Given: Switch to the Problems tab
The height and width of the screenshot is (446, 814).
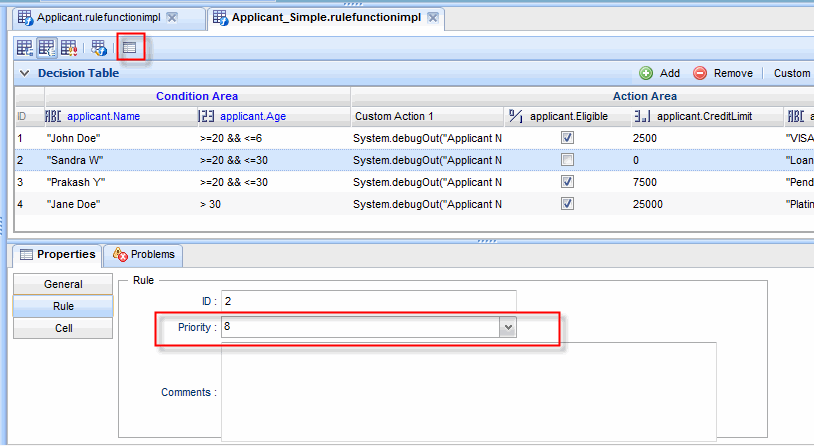Looking at the screenshot, I should 145,254.
